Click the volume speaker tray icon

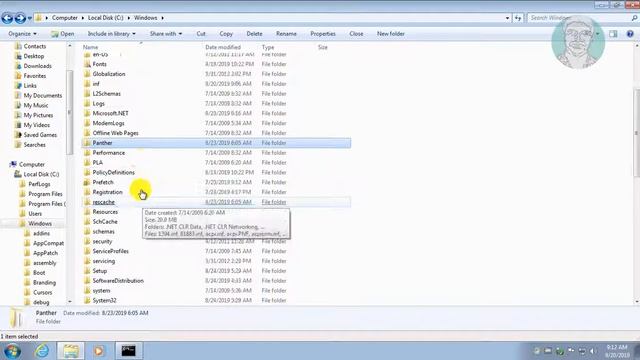(x=593, y=351)
